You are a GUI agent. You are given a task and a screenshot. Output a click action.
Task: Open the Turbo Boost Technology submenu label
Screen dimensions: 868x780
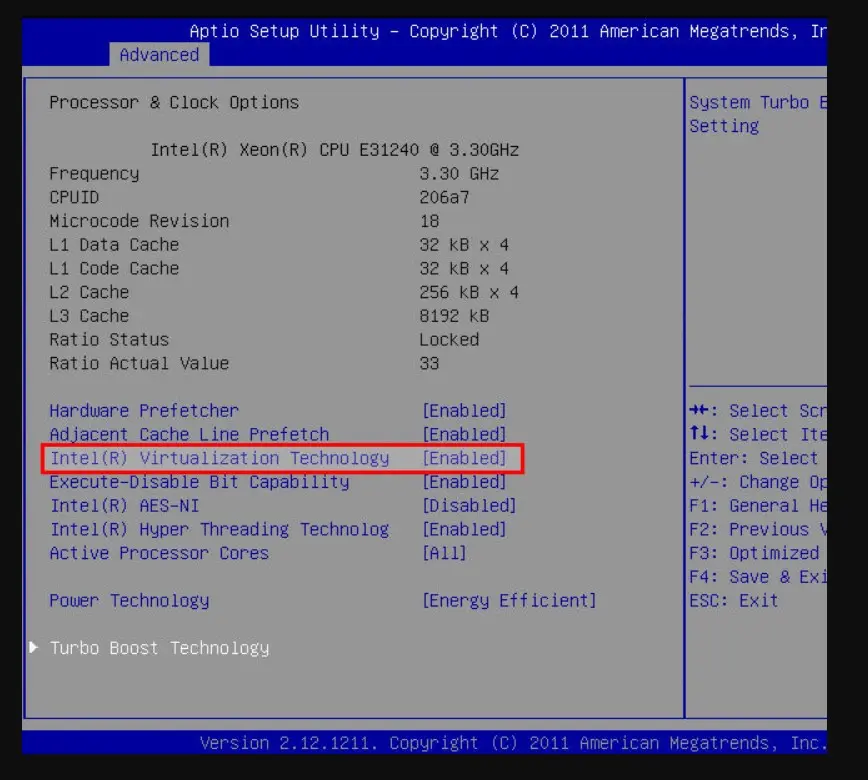coord(159,648)
